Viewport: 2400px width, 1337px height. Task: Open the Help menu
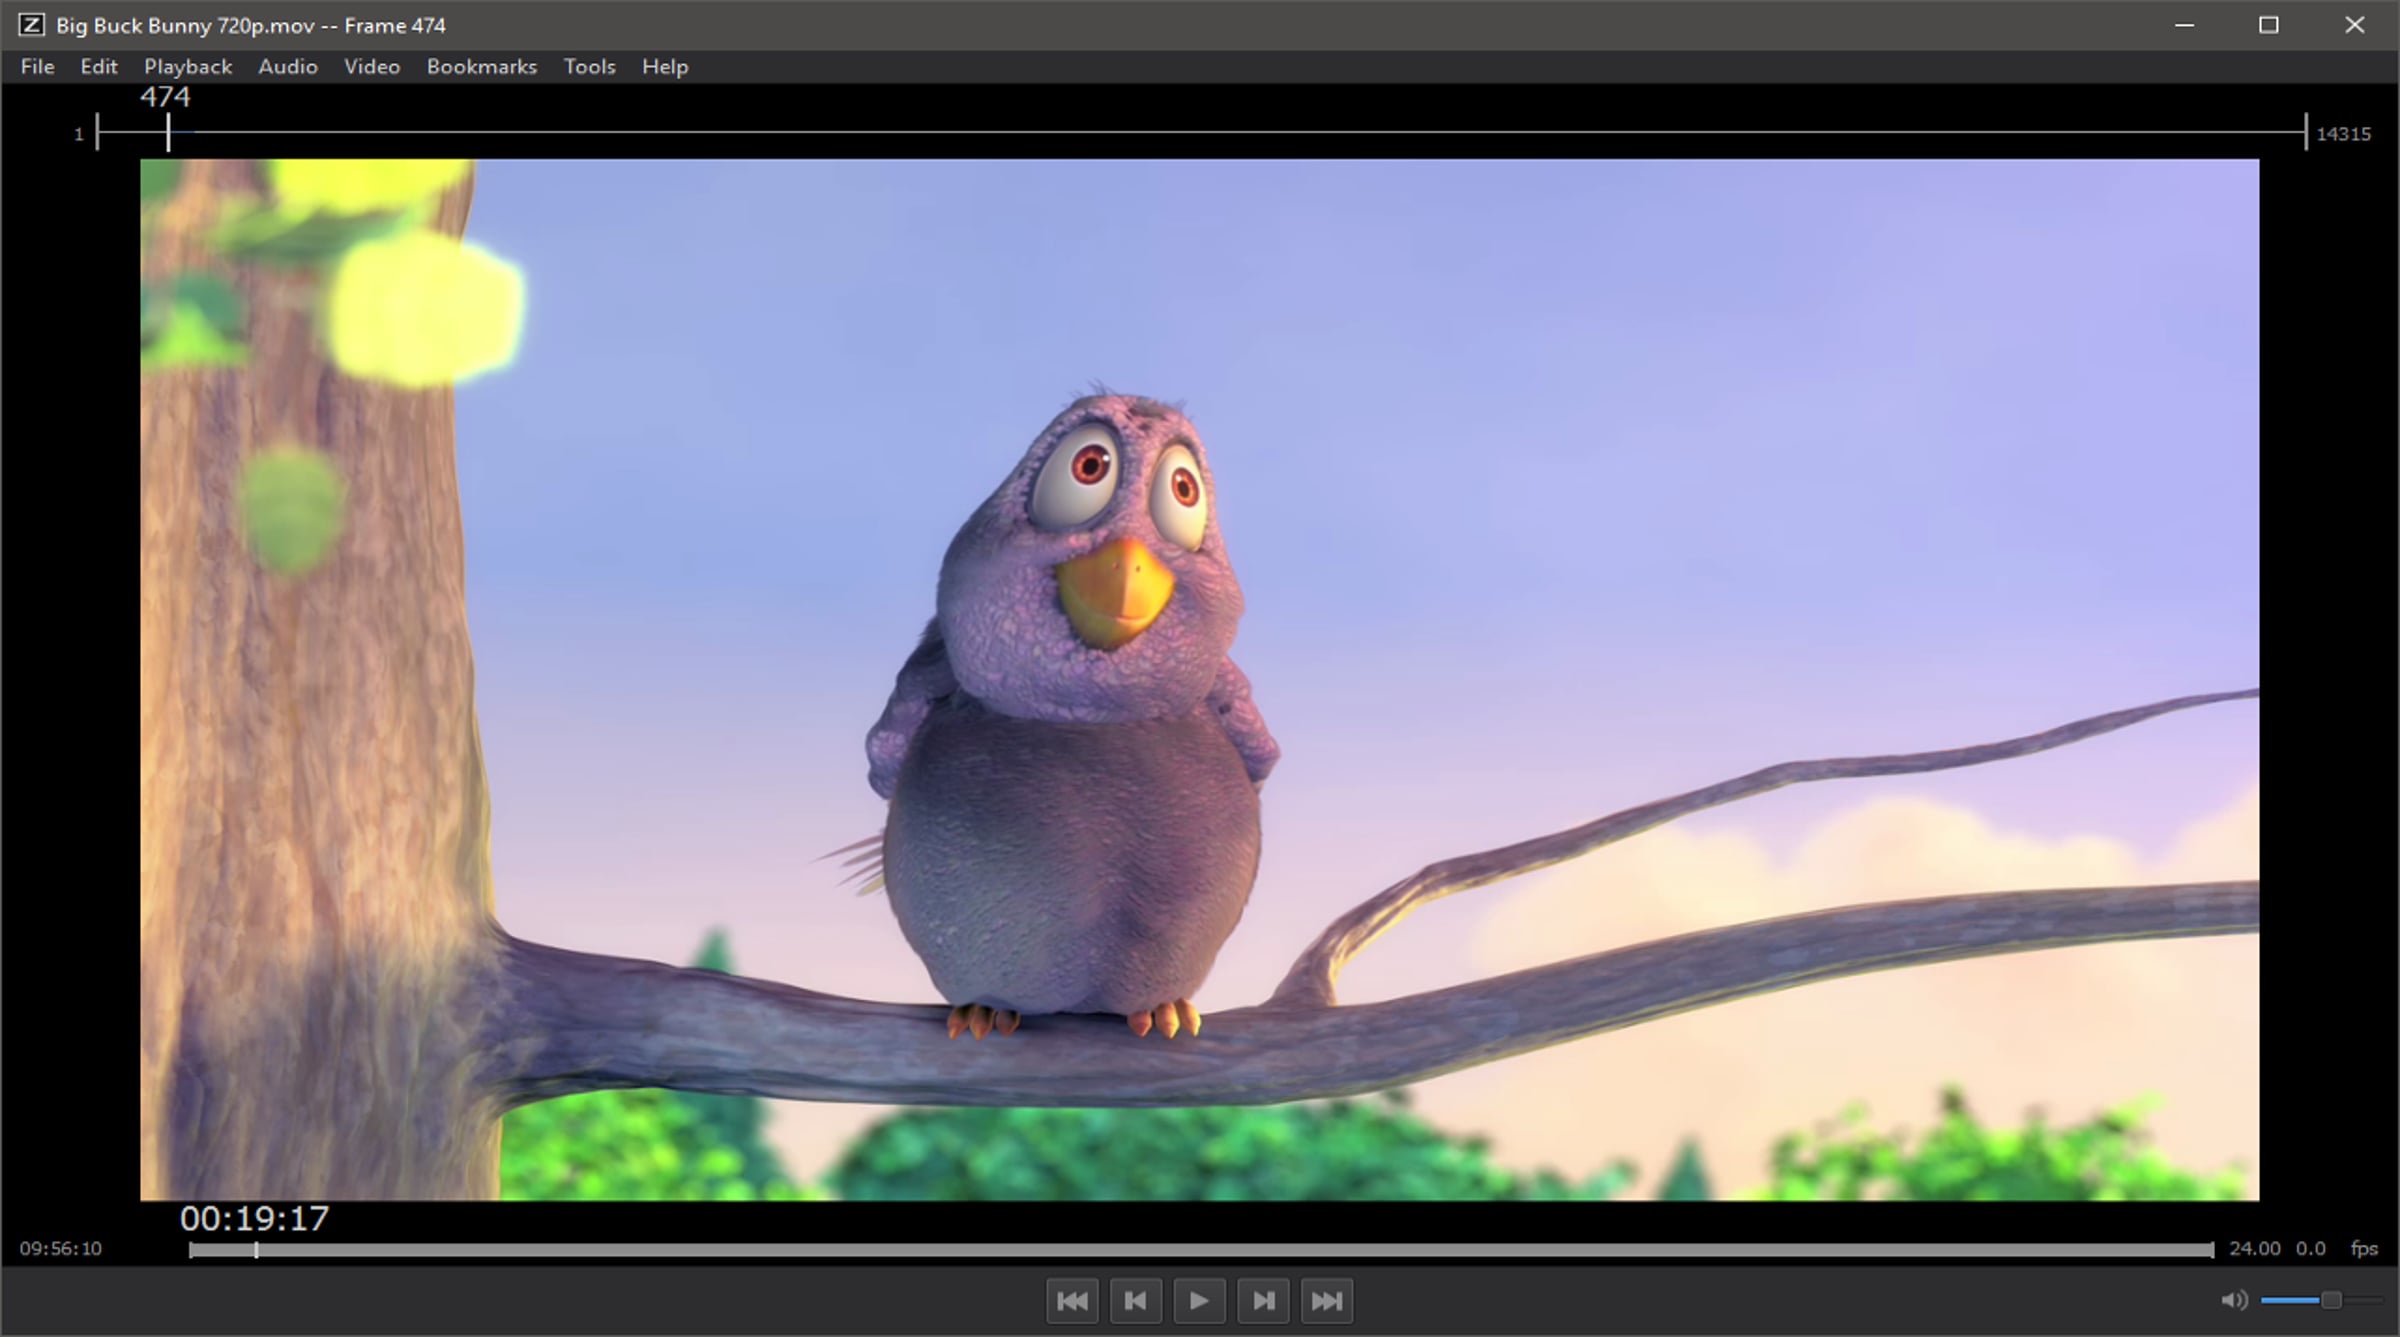coord(665,66)
